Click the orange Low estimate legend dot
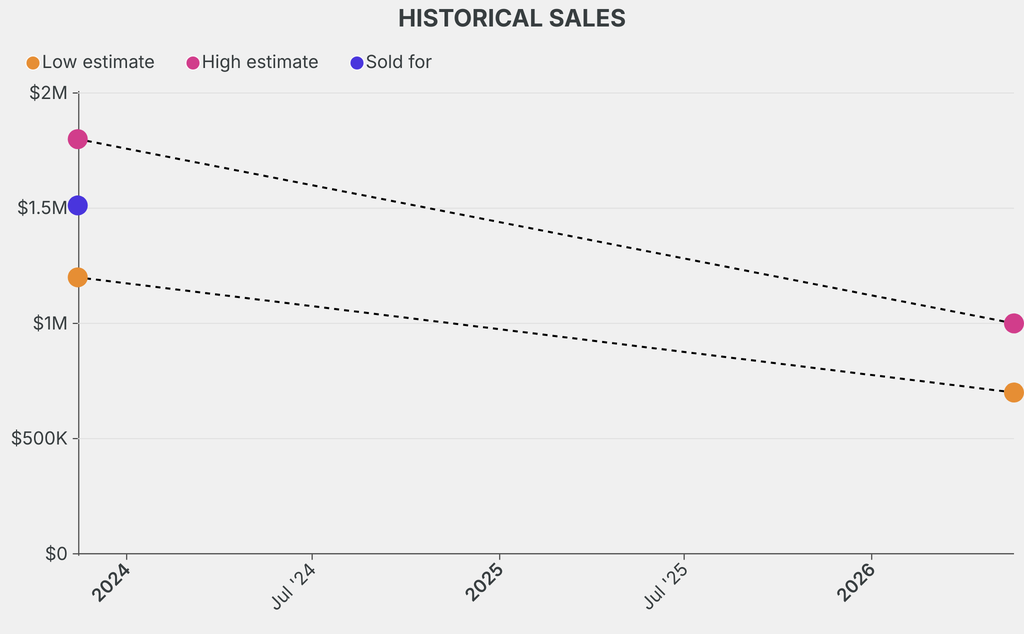1024x634 pixels. 33,63
